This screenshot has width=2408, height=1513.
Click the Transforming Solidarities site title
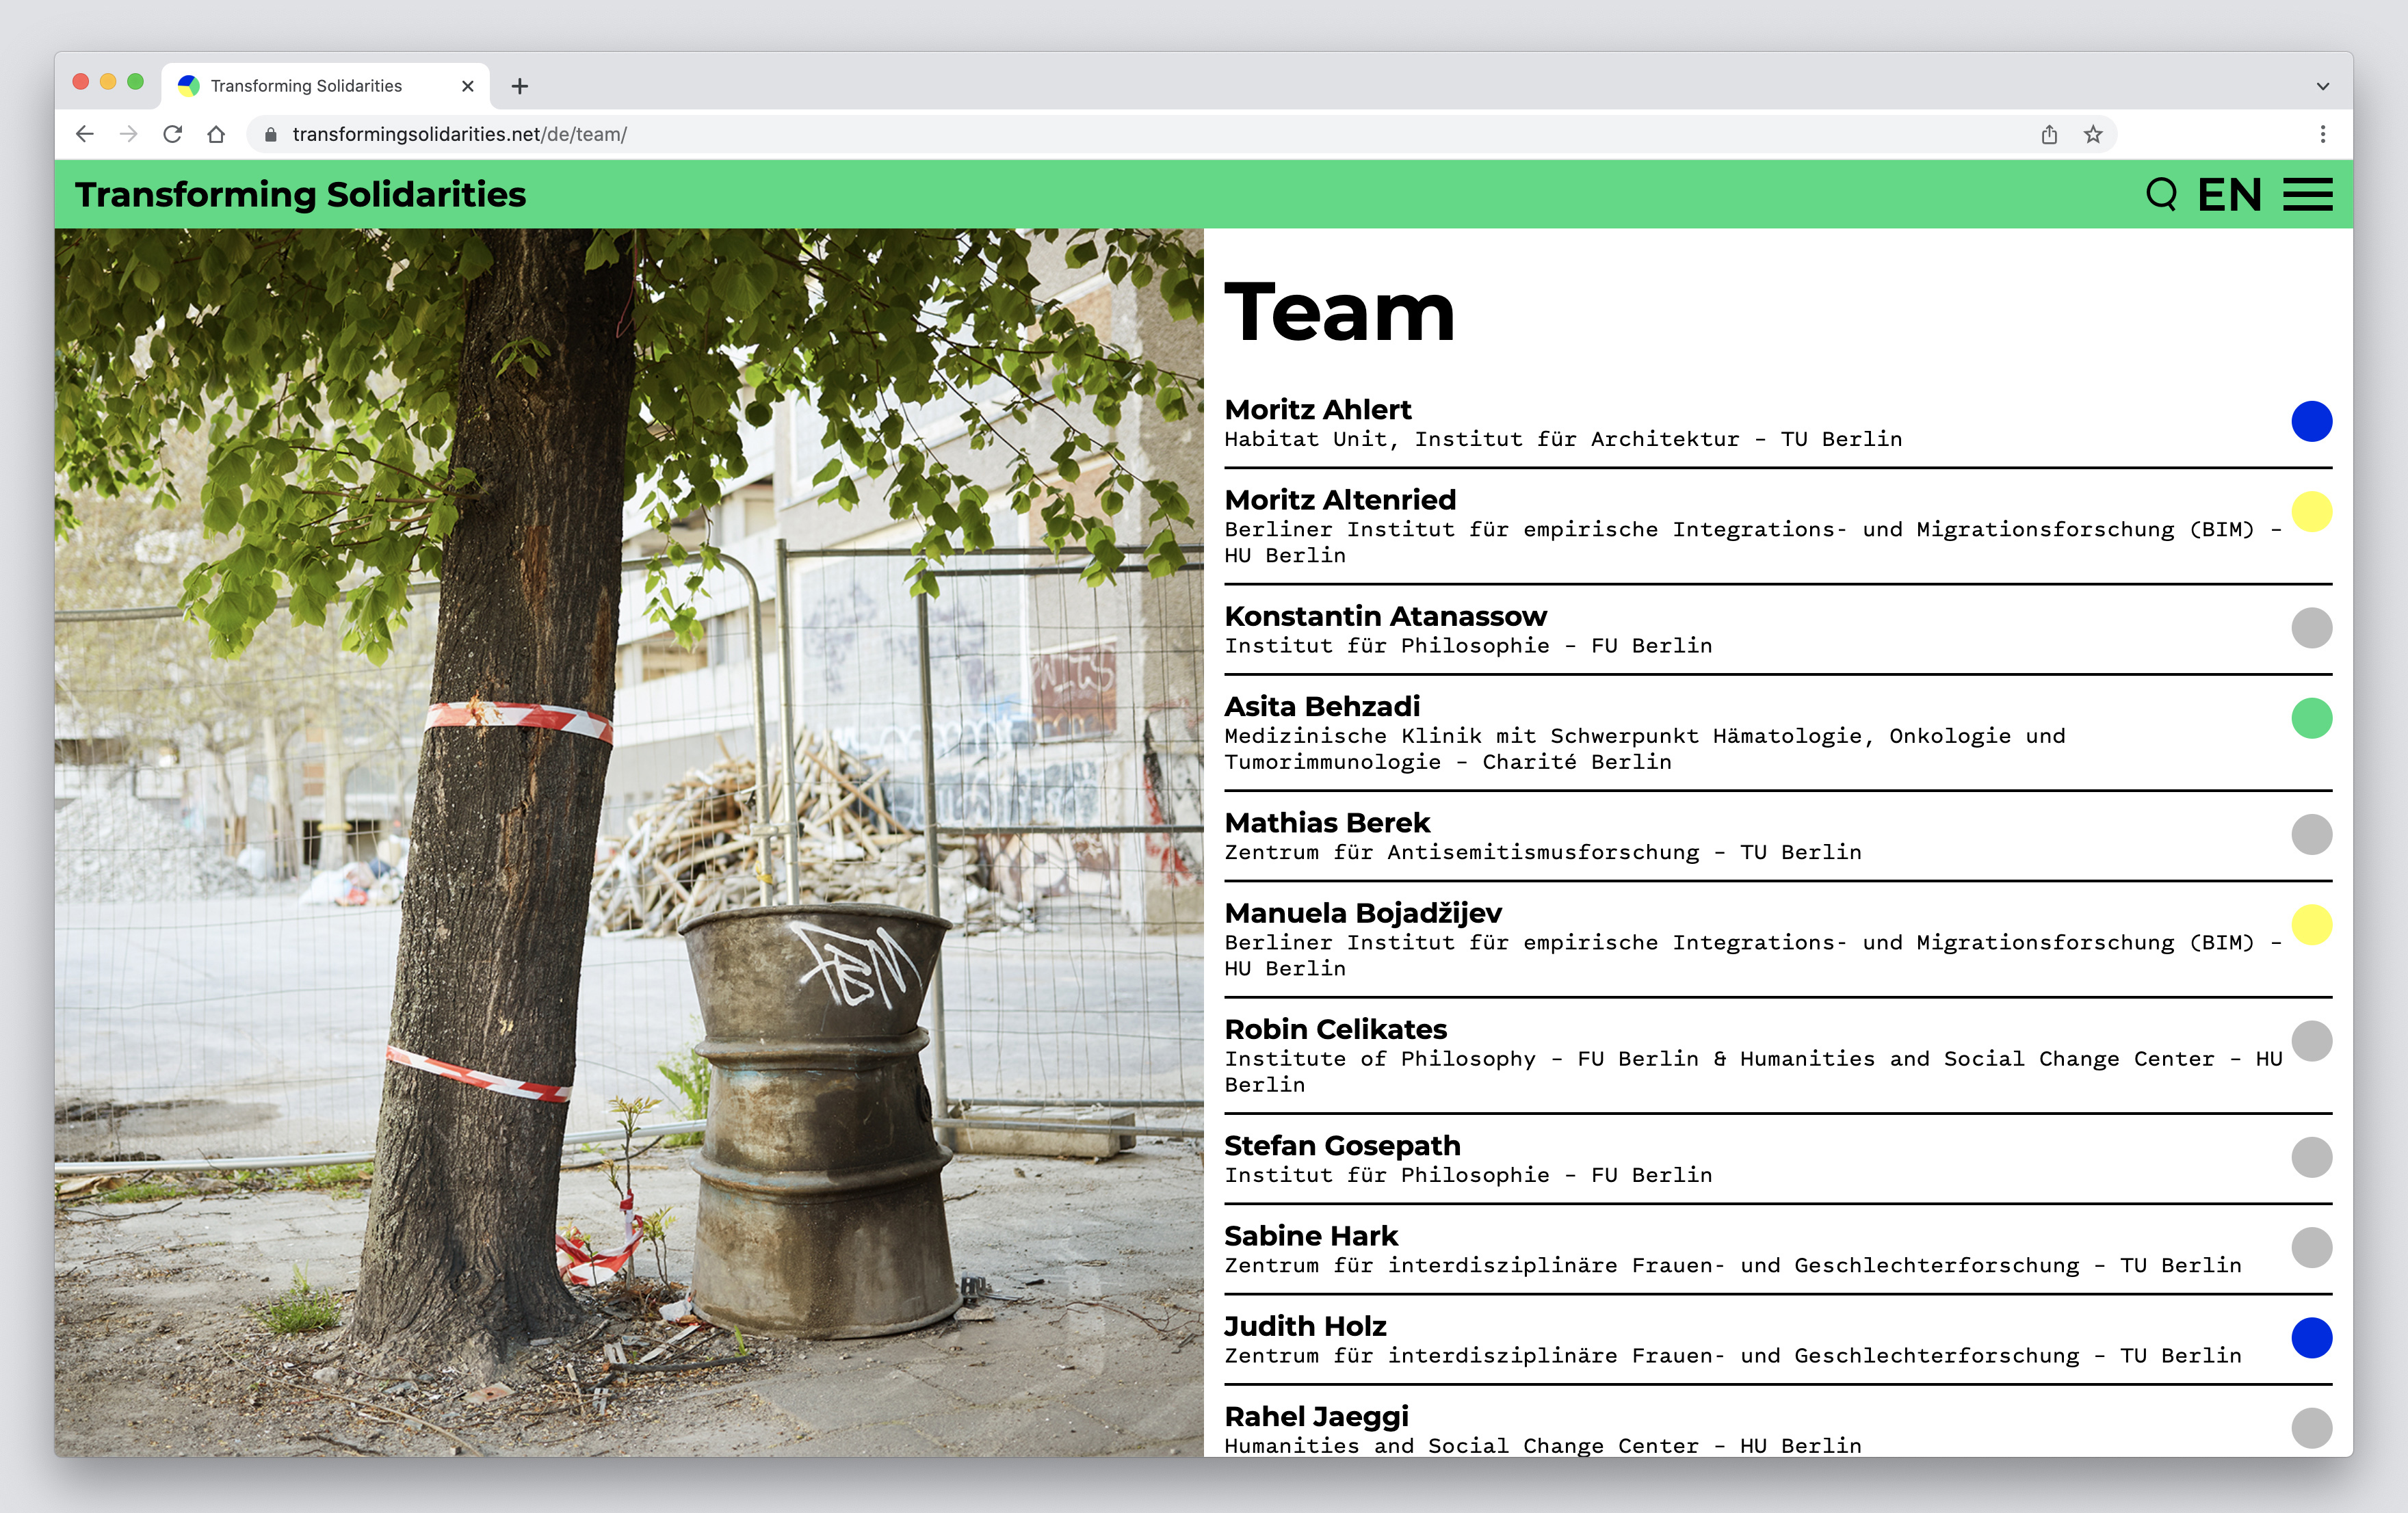pos(300,194)
